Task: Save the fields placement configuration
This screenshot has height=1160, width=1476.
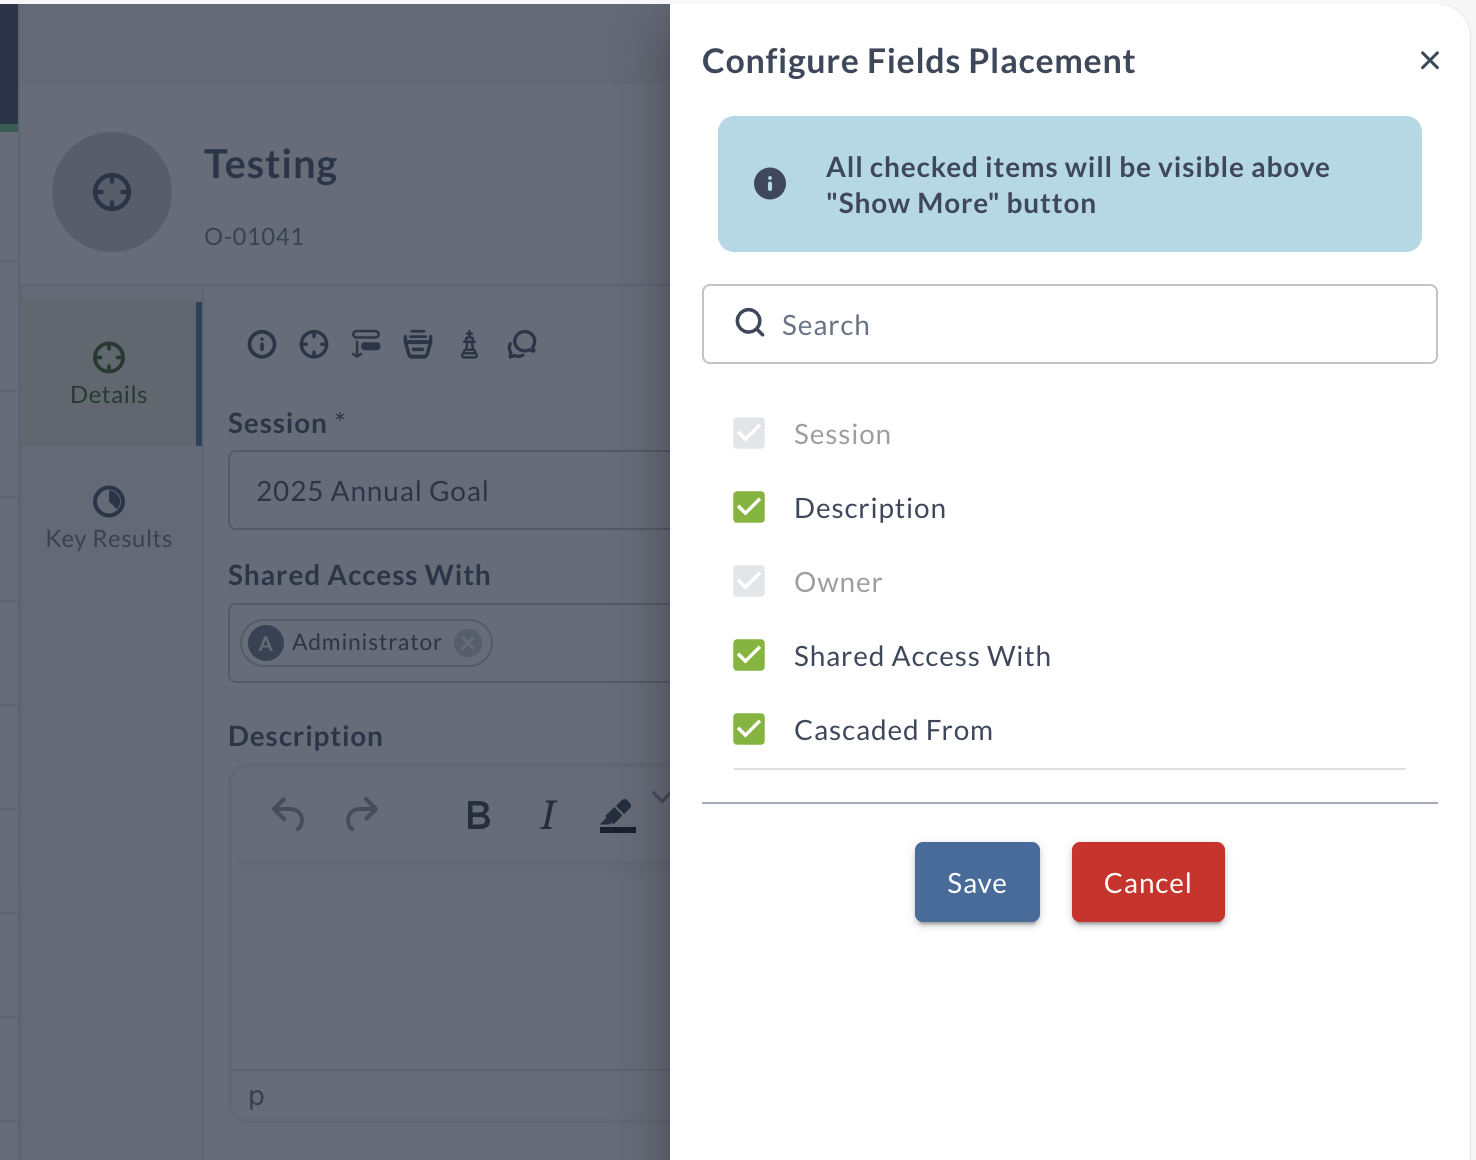Action: point(976,882)
